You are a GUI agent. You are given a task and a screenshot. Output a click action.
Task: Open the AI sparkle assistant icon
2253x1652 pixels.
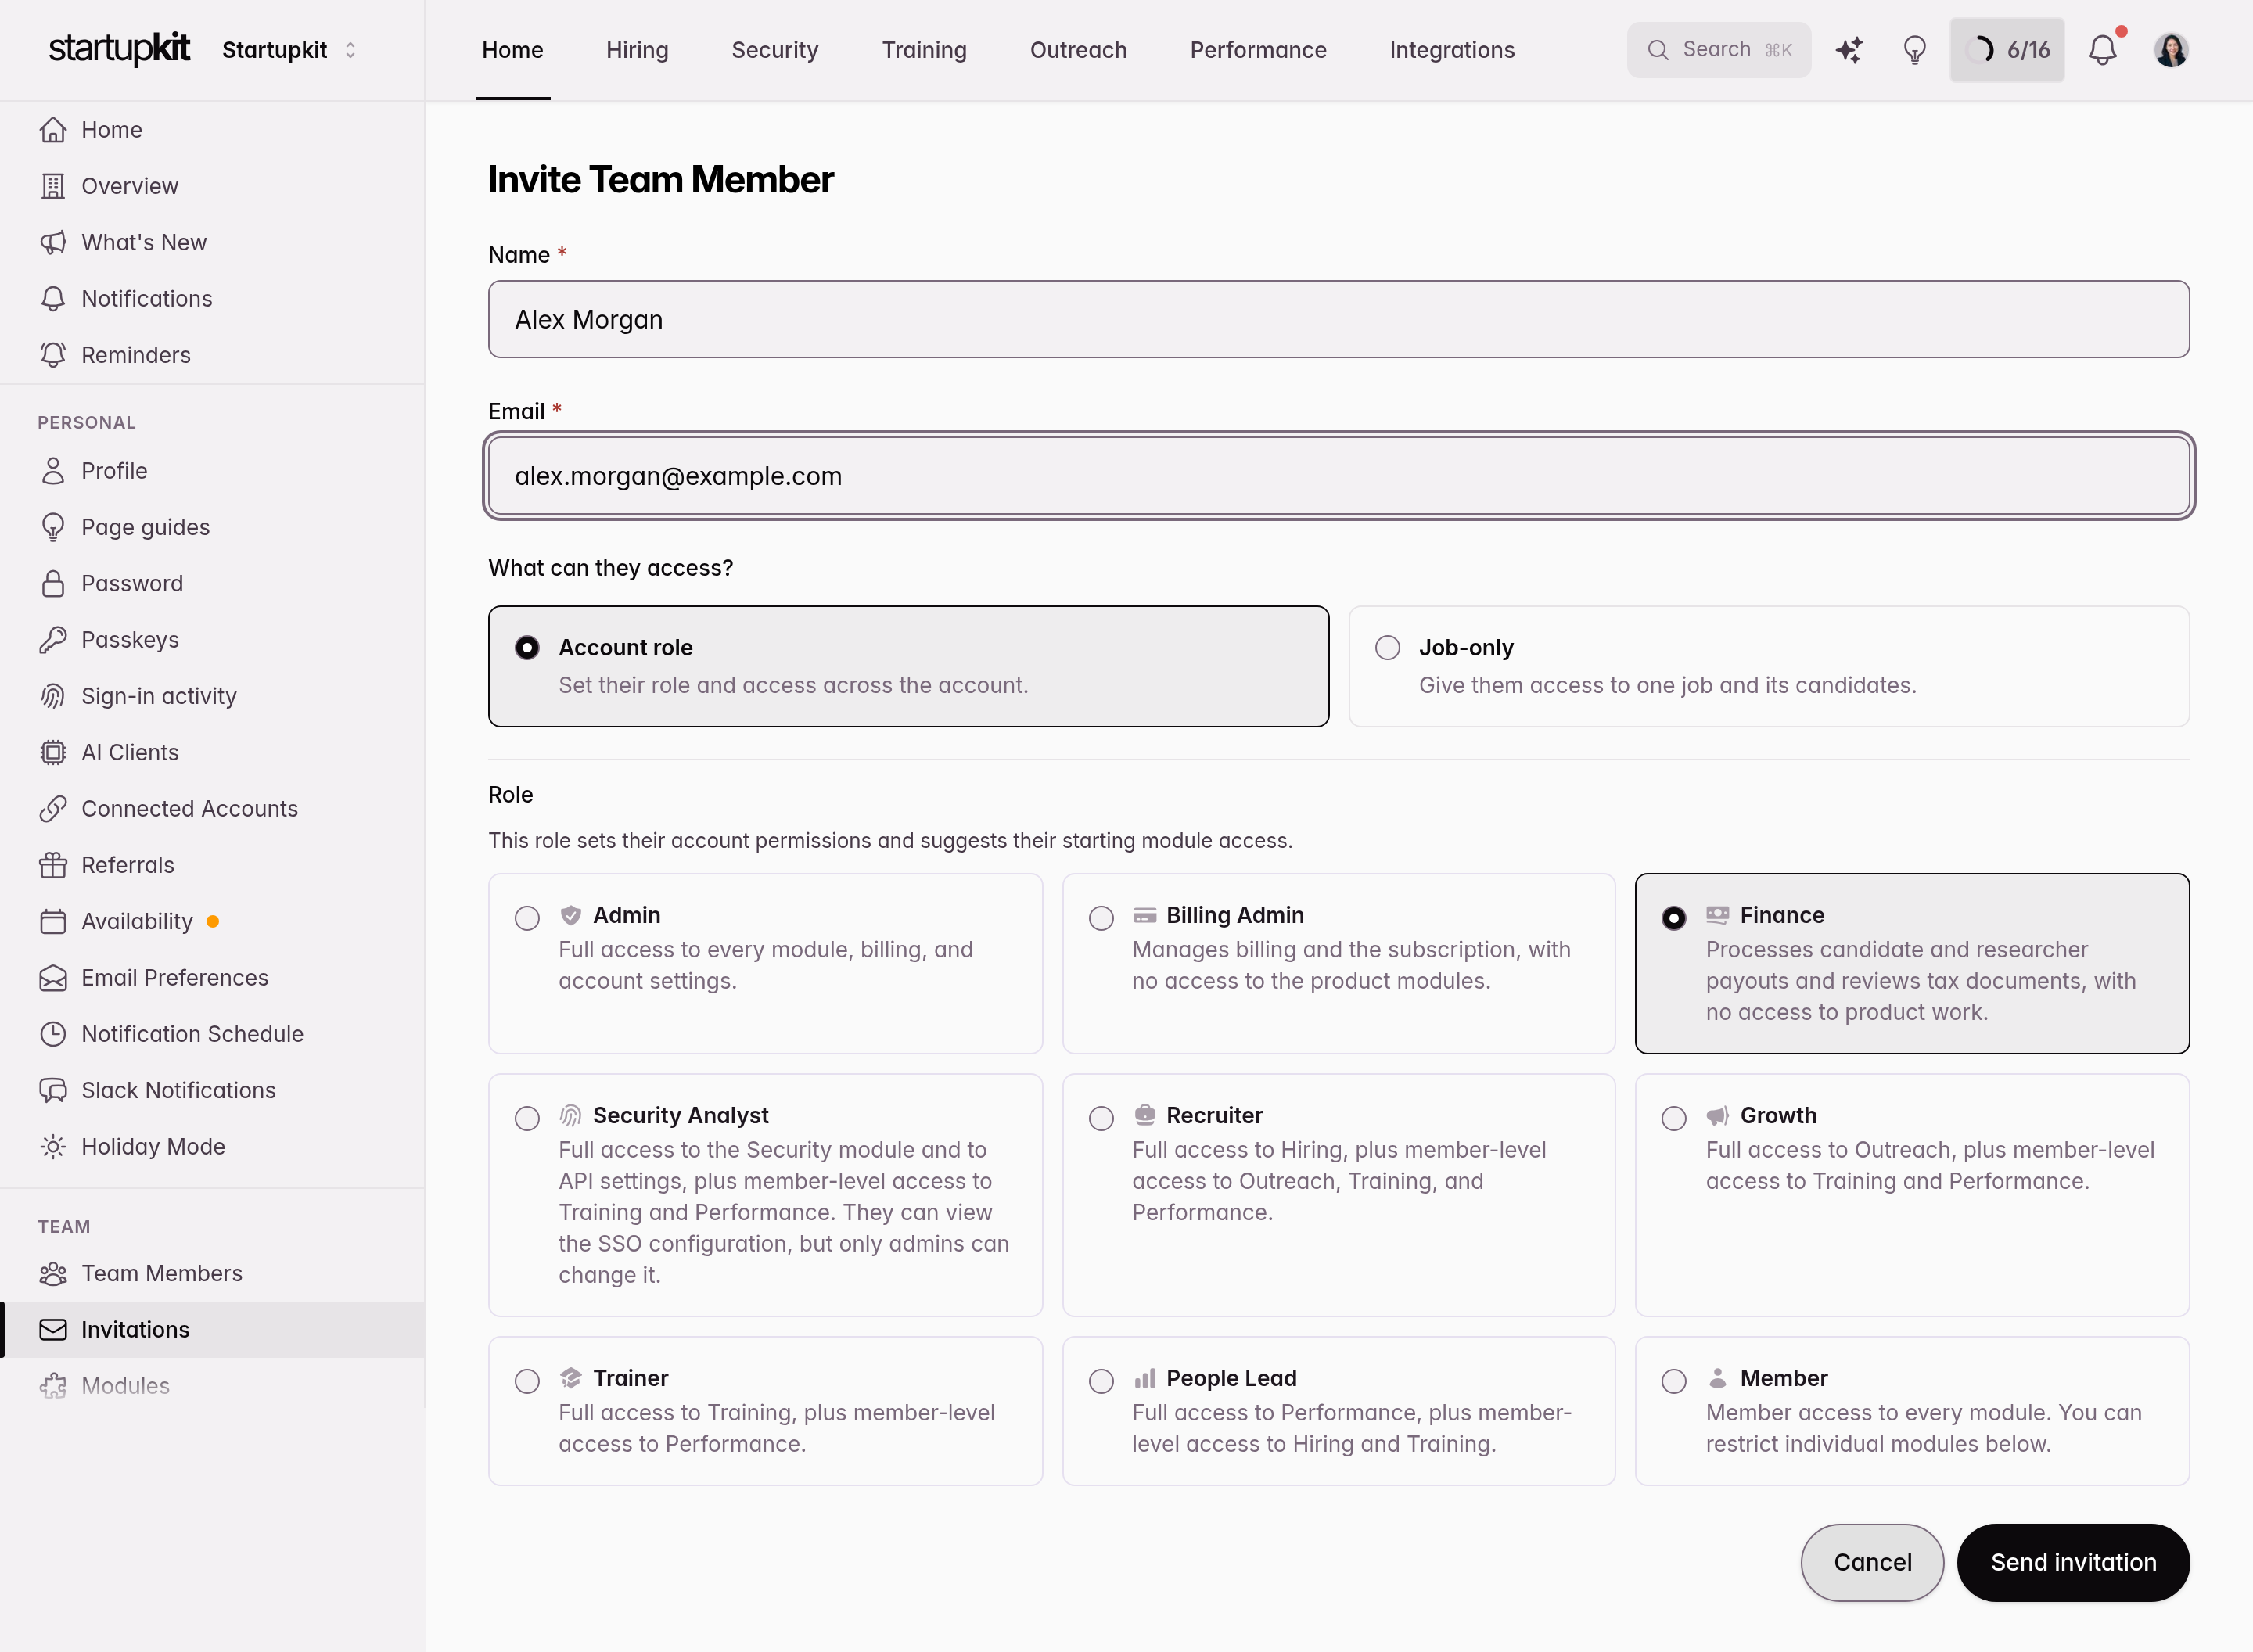pos(1849,50)
